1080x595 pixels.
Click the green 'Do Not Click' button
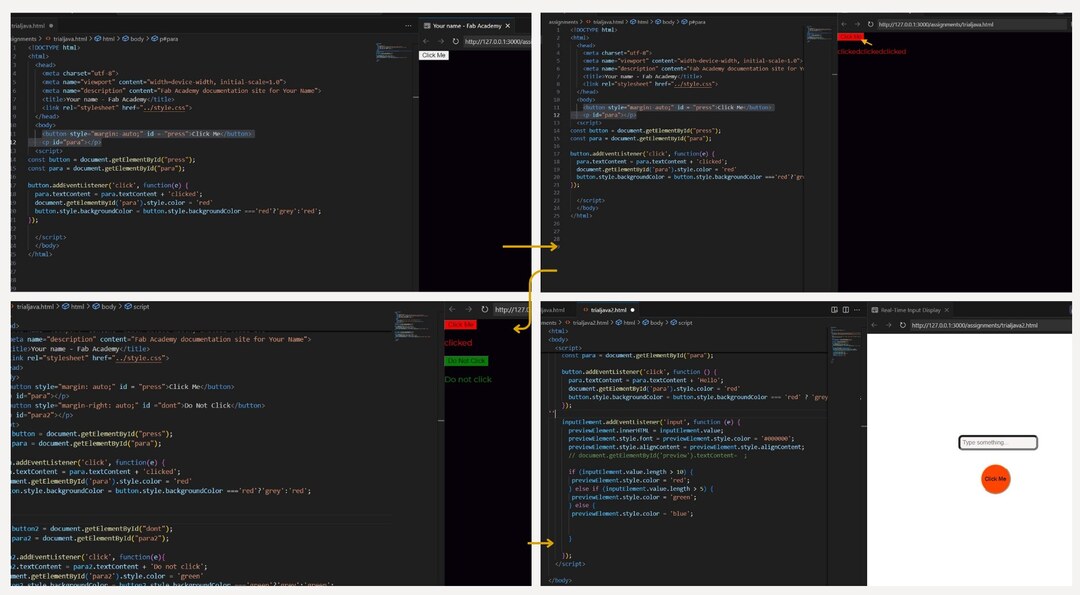tap(466, 361)
